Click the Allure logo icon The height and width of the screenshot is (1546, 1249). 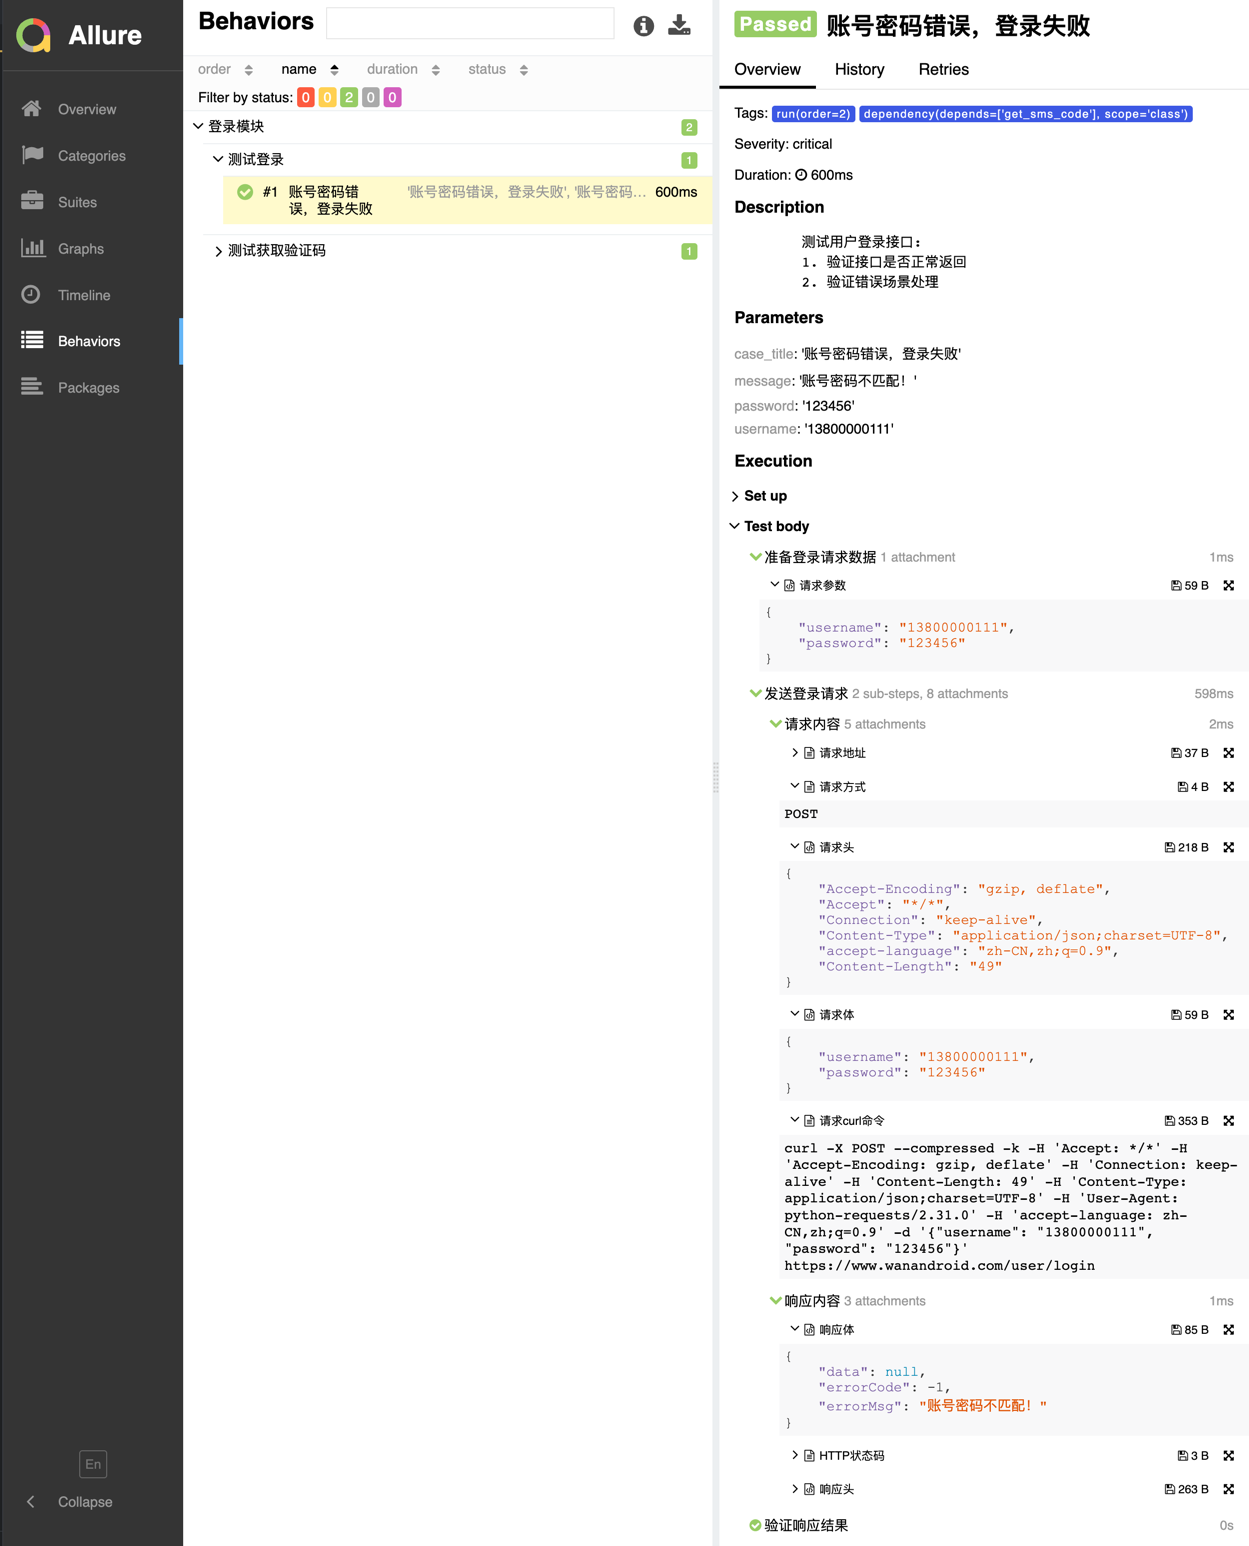pos(34,35)
